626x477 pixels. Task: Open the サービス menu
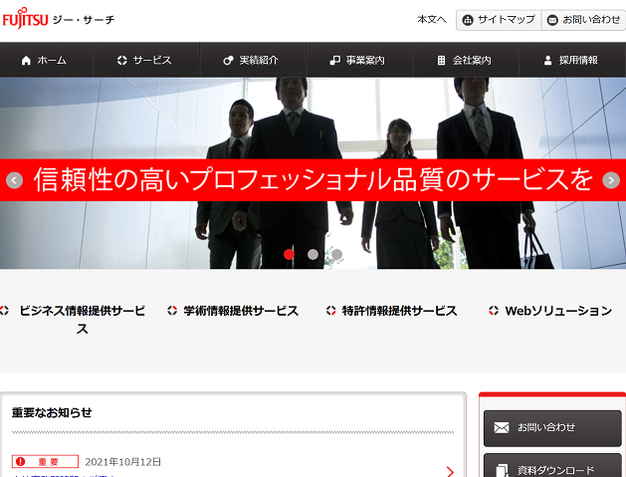click(146, 60)
